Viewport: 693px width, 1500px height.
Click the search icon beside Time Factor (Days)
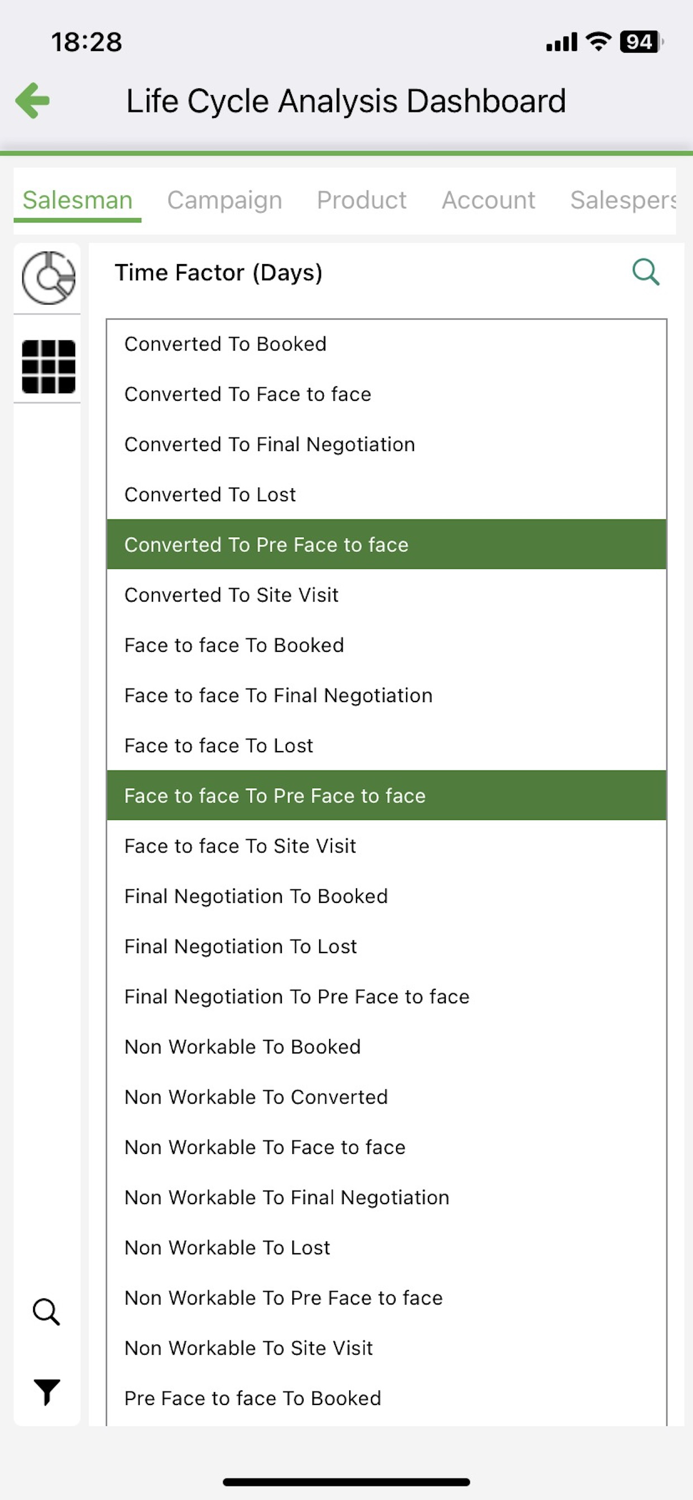[646, 272]
